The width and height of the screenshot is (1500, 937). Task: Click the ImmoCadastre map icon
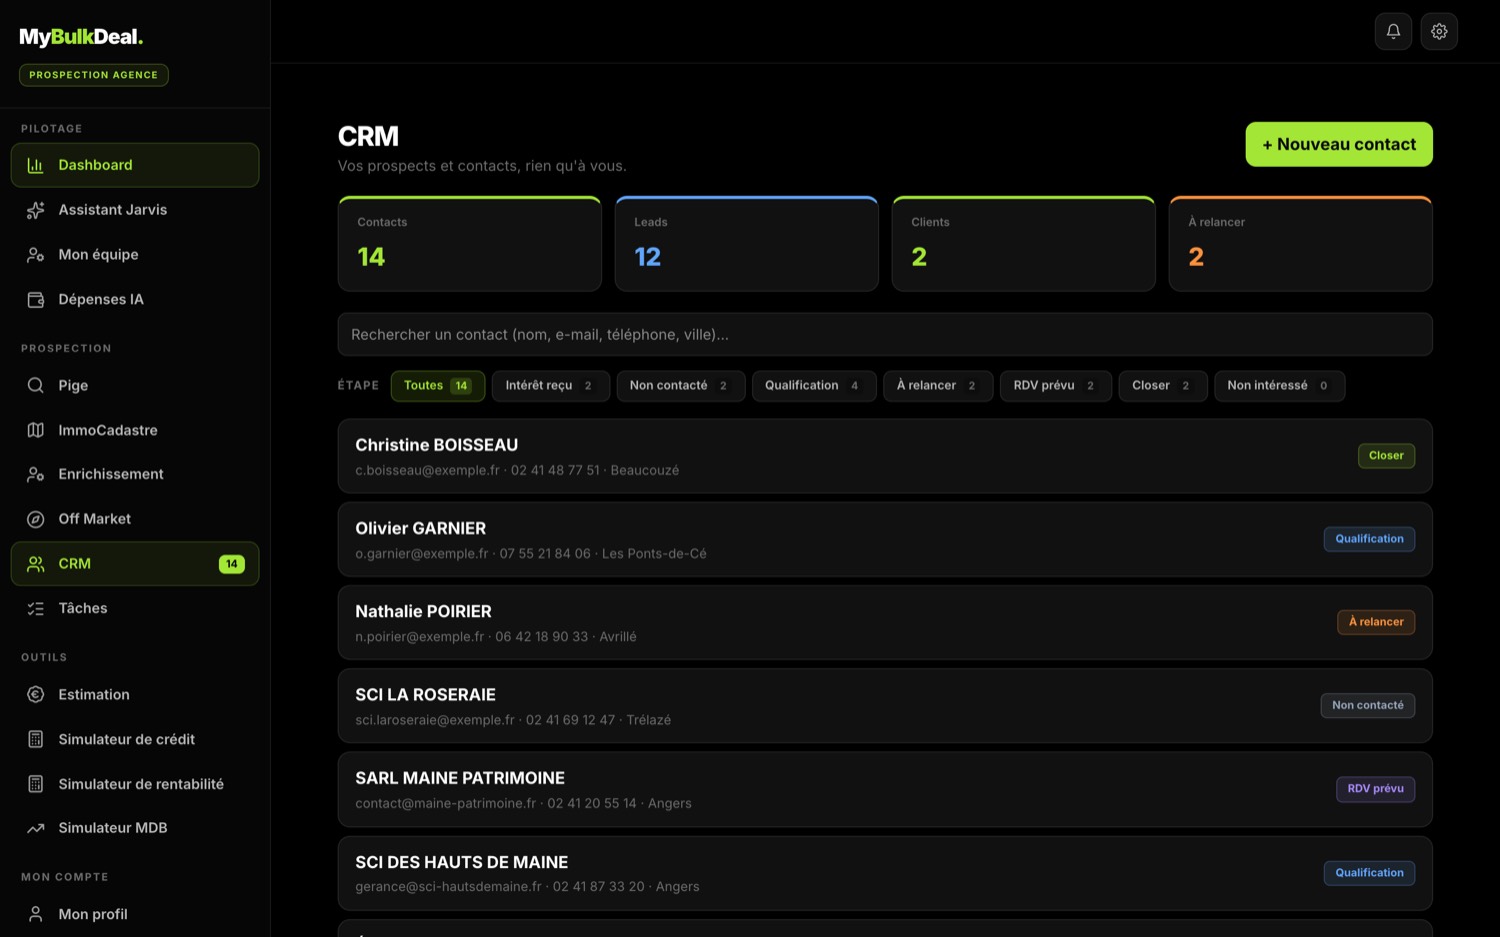36,430
